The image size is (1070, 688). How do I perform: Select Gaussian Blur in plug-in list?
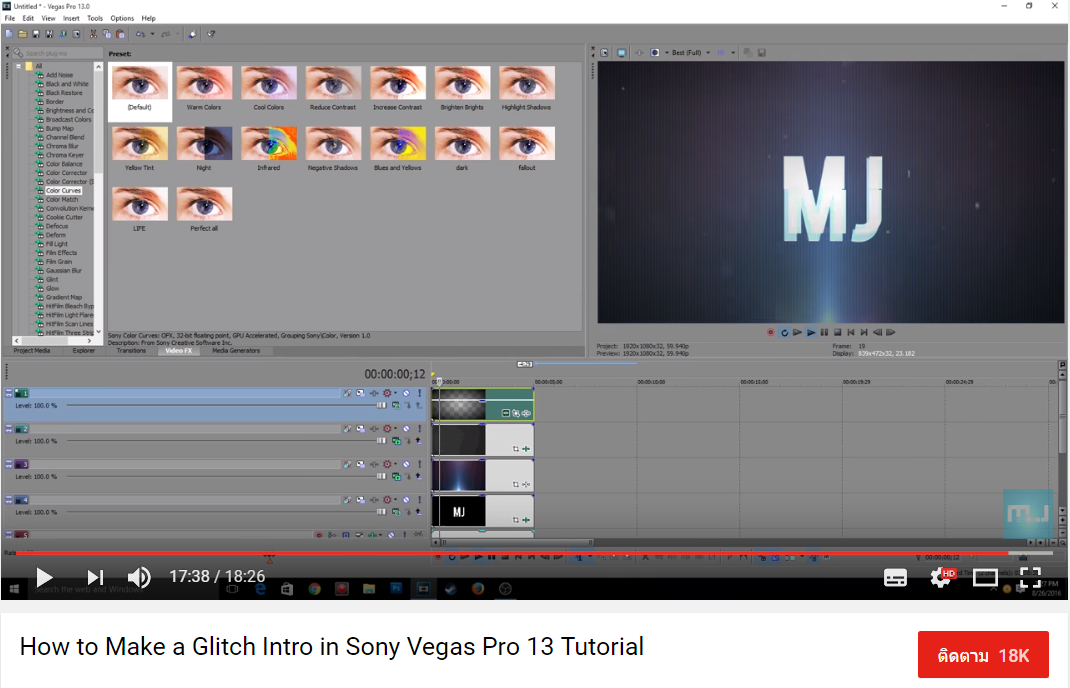point(63,270)
